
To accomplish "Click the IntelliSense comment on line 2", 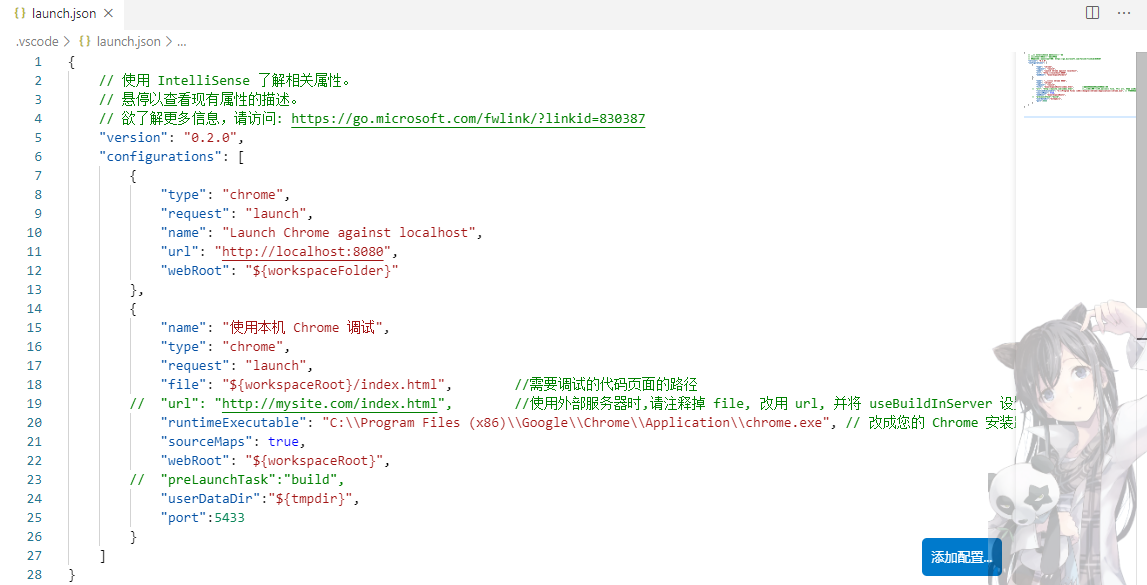I will click(225, 80).
